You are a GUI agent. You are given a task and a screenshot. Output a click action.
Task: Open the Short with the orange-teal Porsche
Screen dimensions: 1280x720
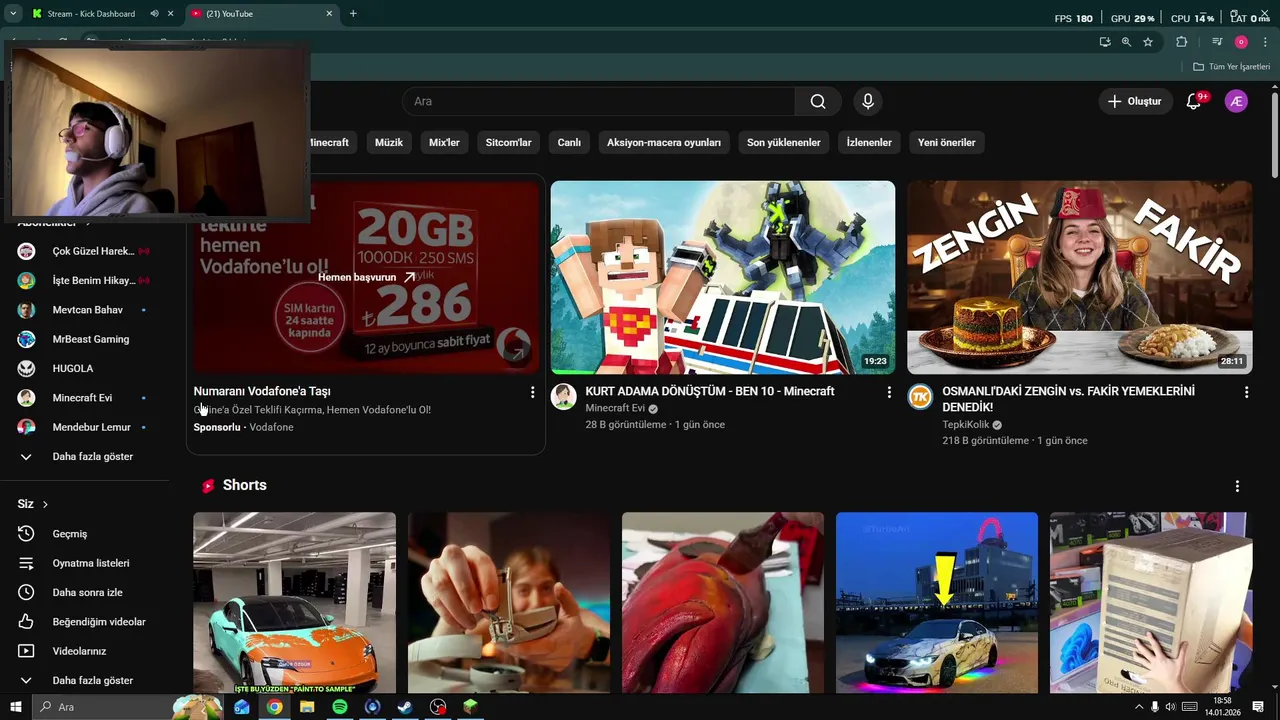click(294, 602)
